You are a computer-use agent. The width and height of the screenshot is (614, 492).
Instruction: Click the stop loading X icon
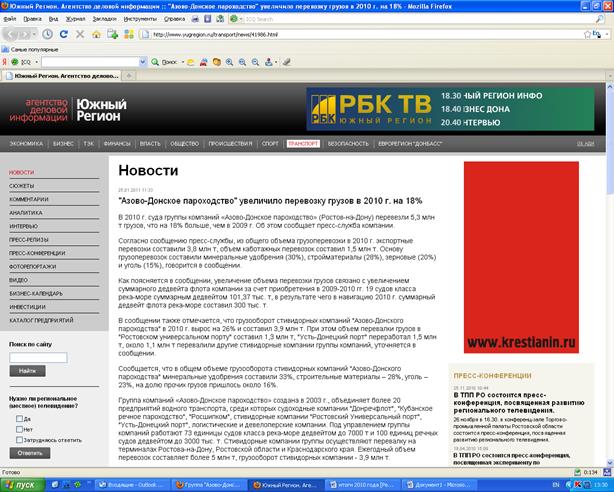(x=80, y=34)
